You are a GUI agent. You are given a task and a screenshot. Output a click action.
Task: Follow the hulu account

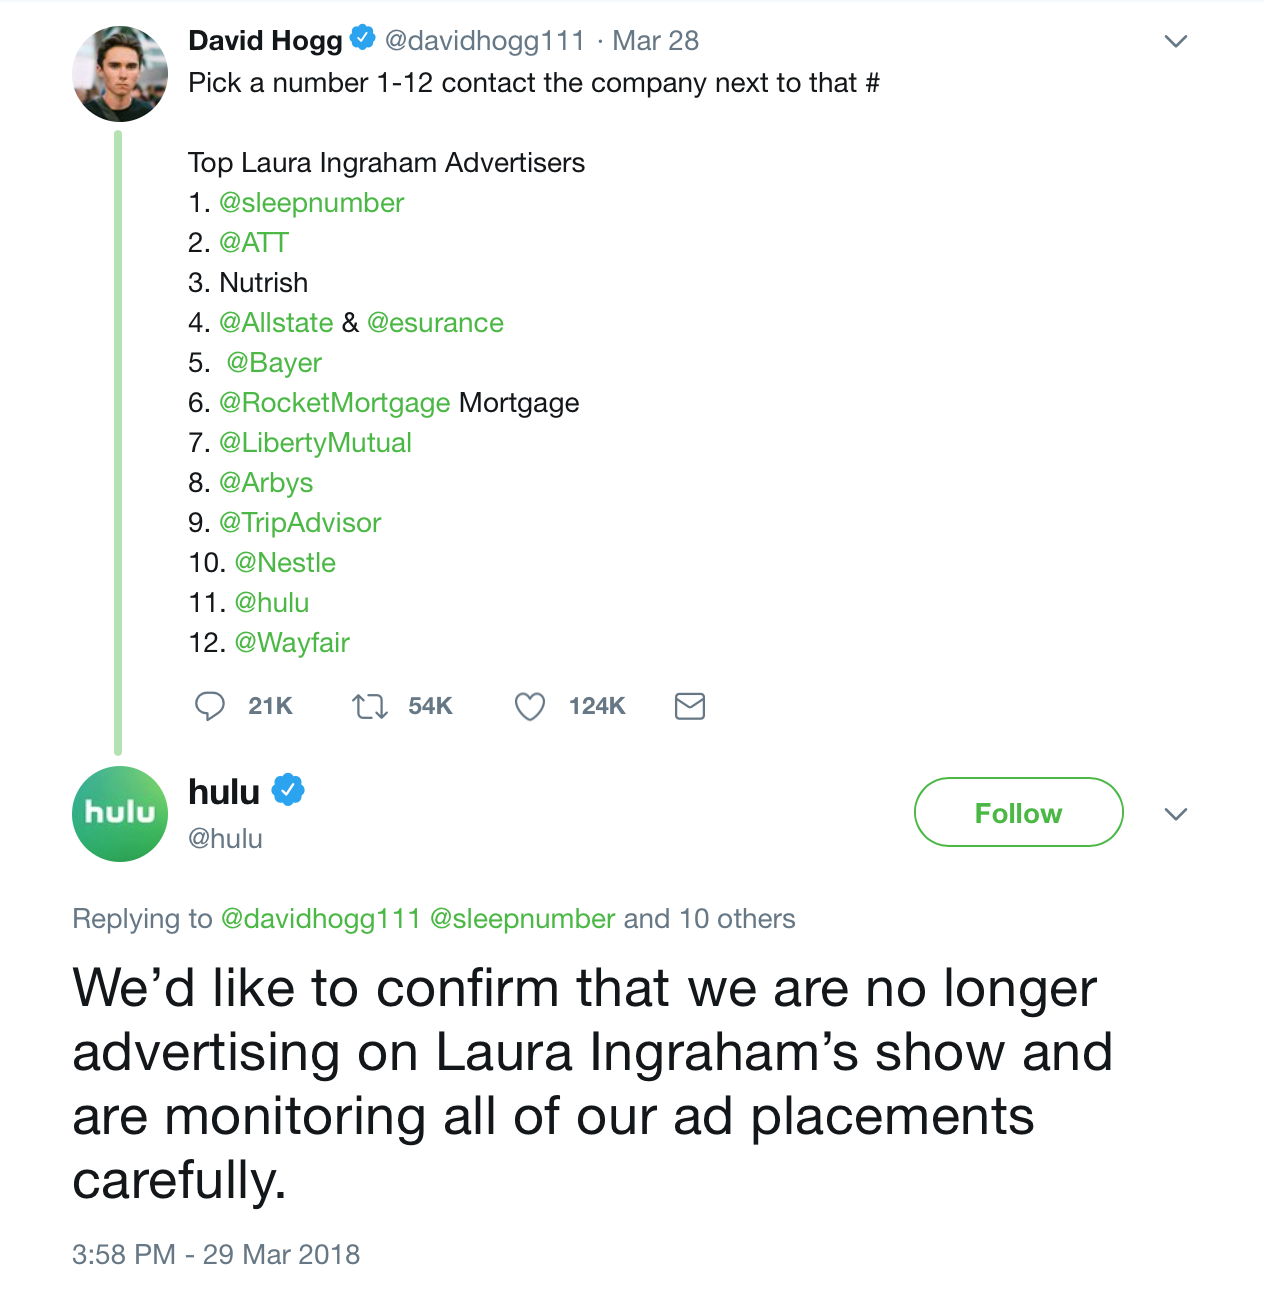click(x=1018, y=812)
